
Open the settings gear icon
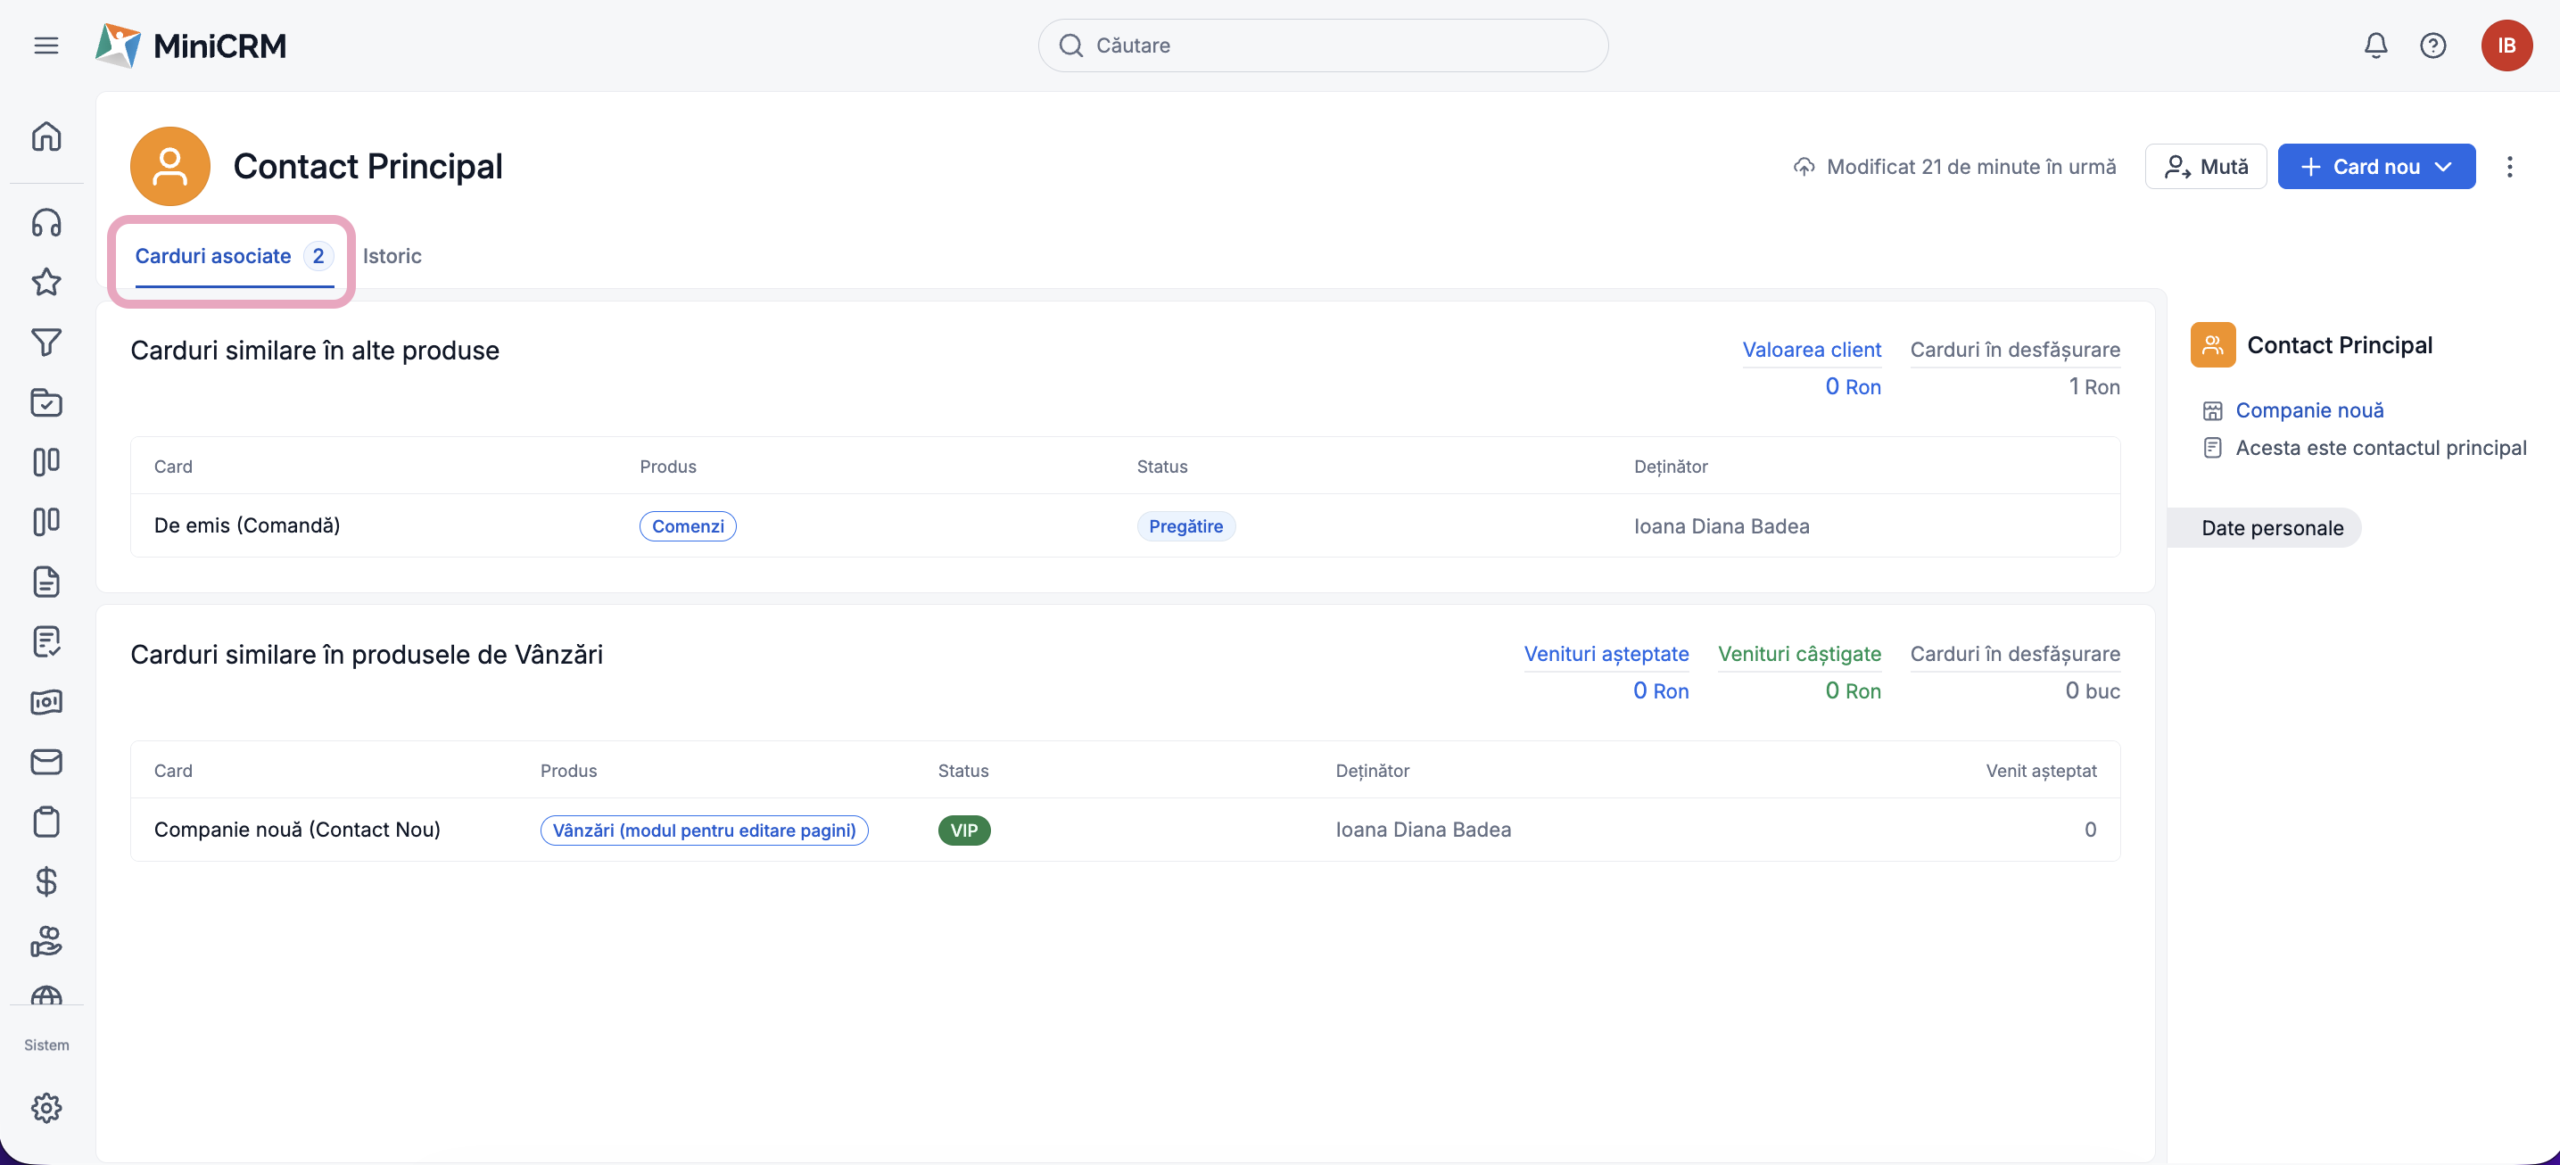46,1107
